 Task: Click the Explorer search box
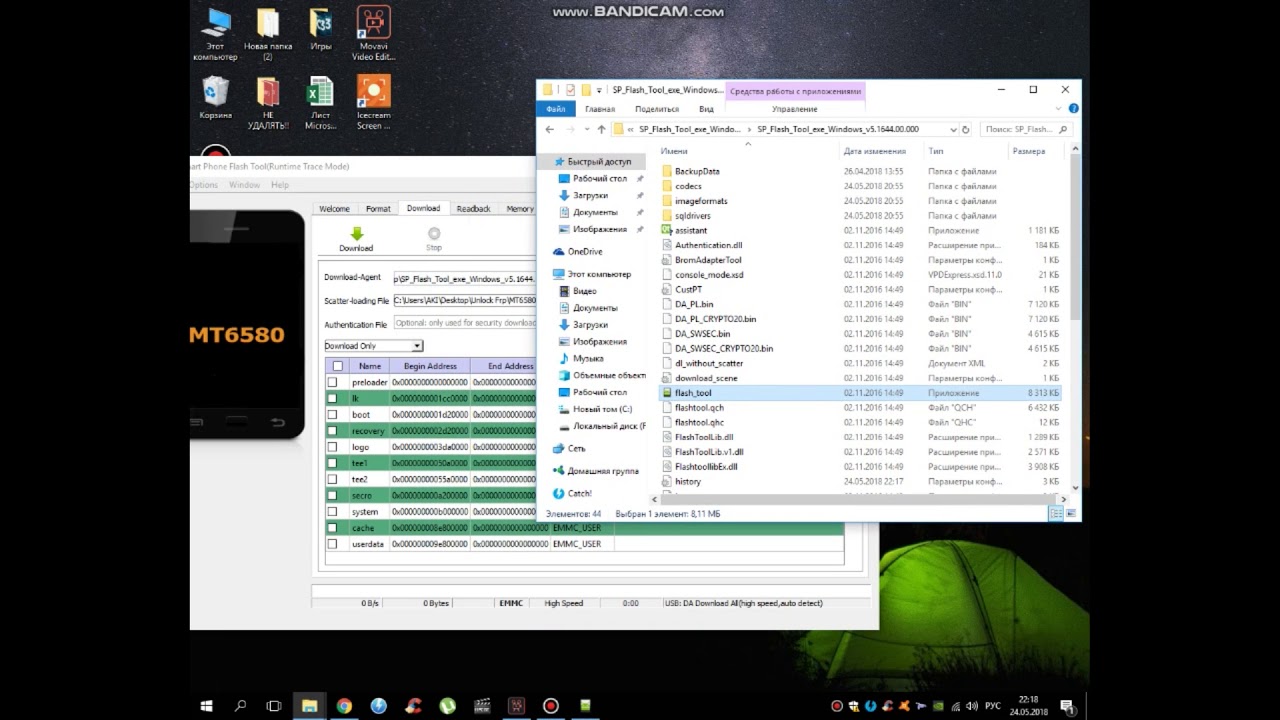(x=1027, y=129)
